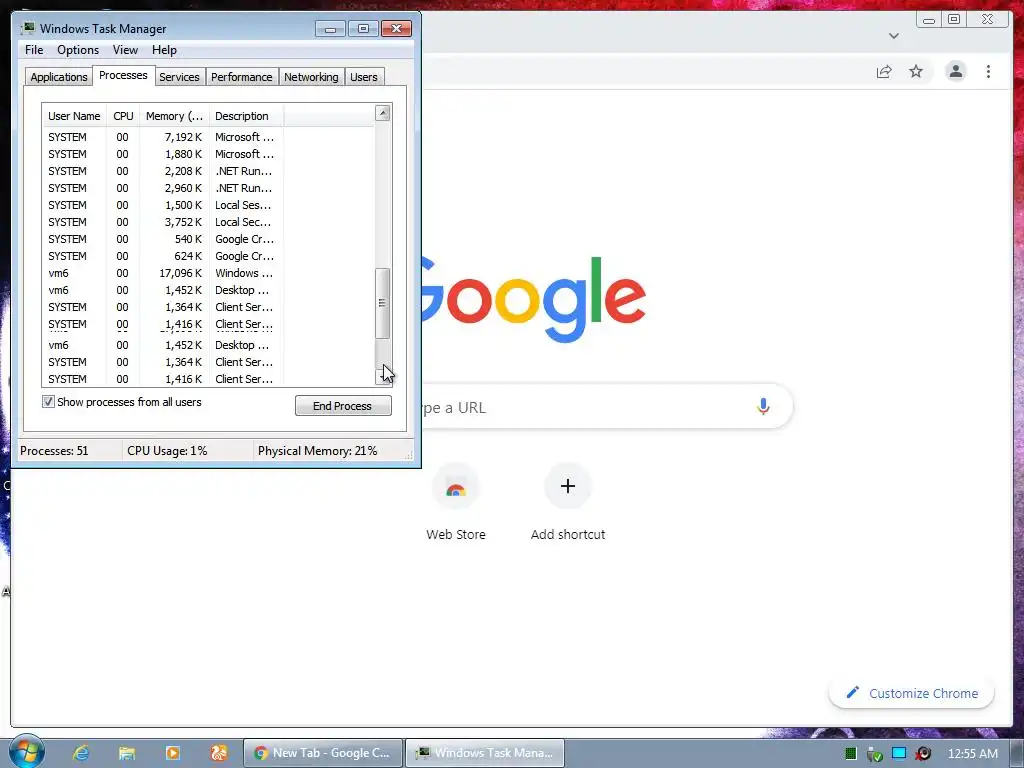Select the .NET Run row with 2,960 K
The width and height of the screenshot is (1024, 768).
click(208, 188)
